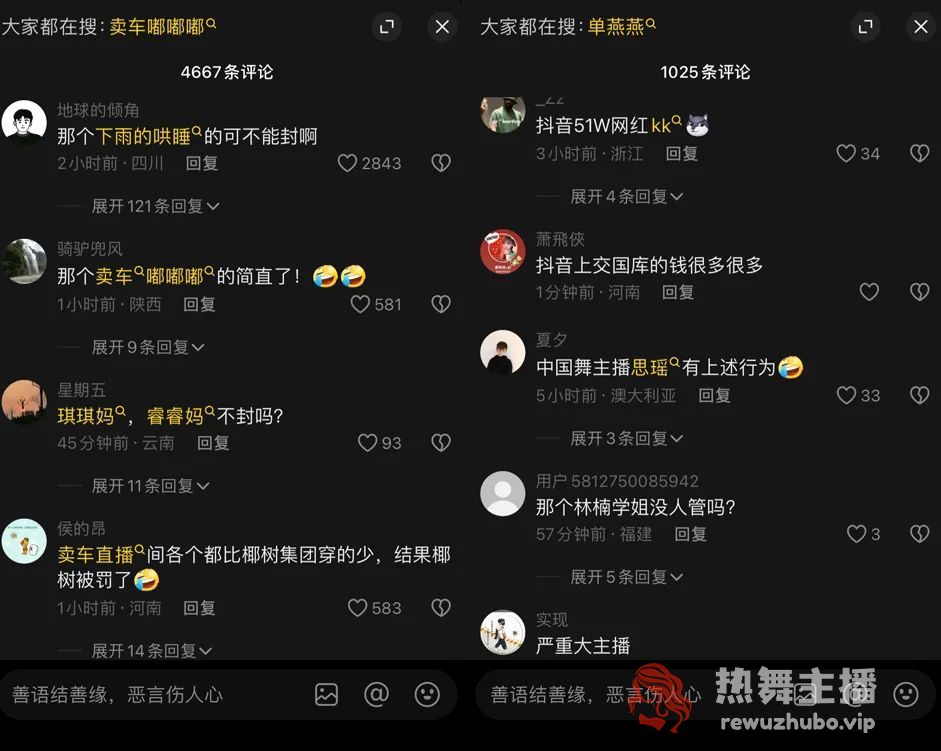Tap heart icon on 萧飛俠's comment

point(869,292)
